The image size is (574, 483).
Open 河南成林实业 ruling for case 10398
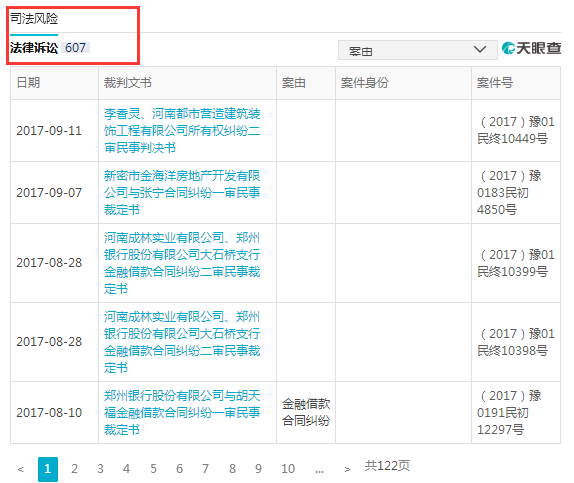click(x=182, y=342)
